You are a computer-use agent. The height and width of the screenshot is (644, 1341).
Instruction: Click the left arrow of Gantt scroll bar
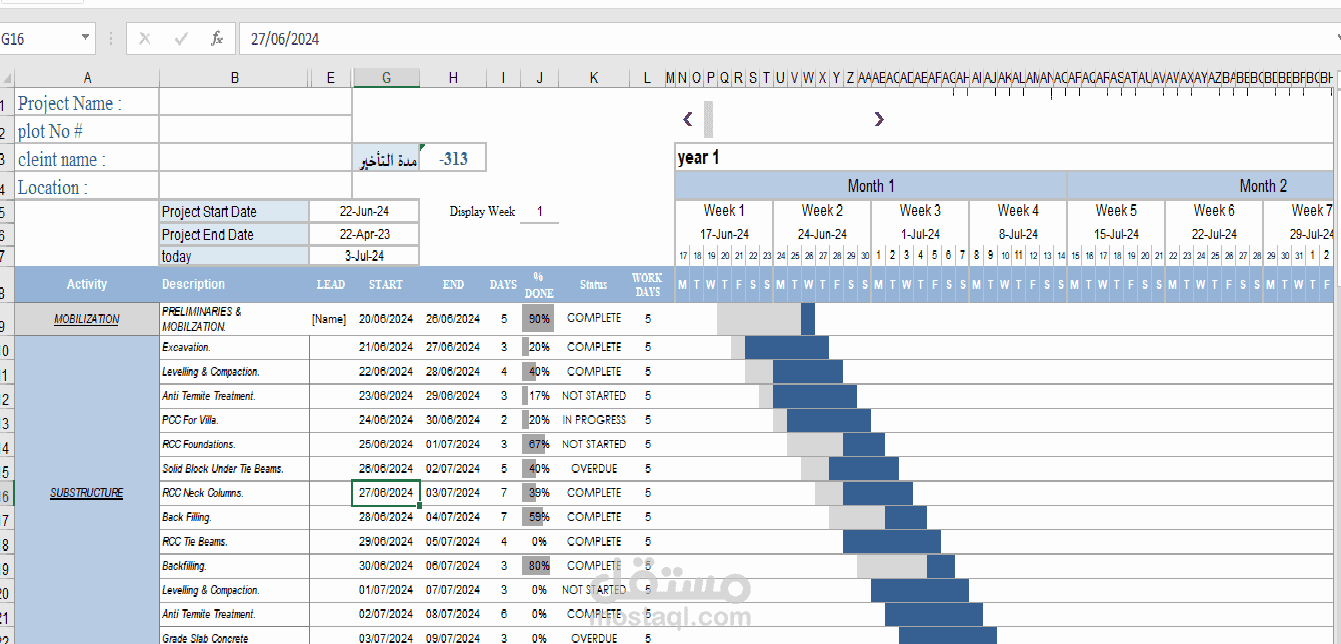[x=688, y=119]
